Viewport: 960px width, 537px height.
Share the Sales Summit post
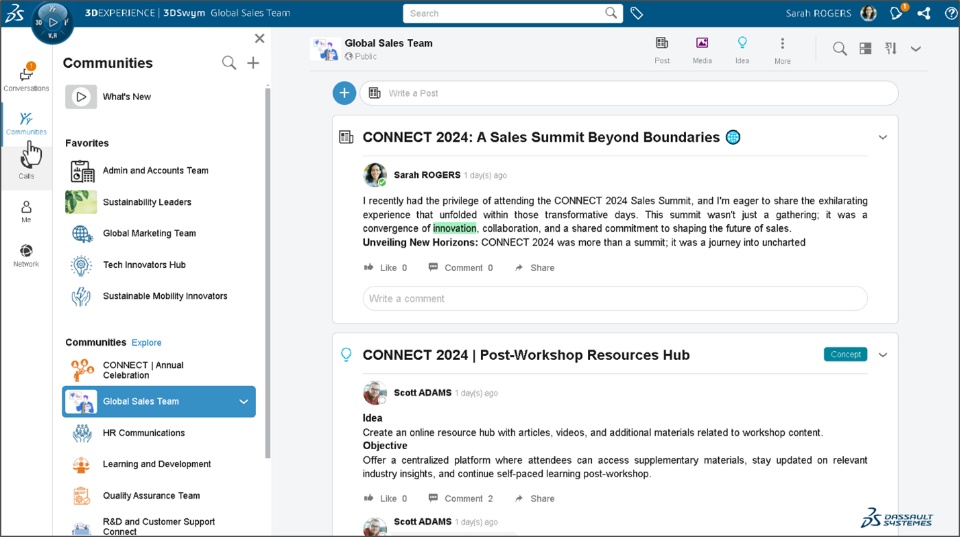pyautogui.click(x=534, y=268)
